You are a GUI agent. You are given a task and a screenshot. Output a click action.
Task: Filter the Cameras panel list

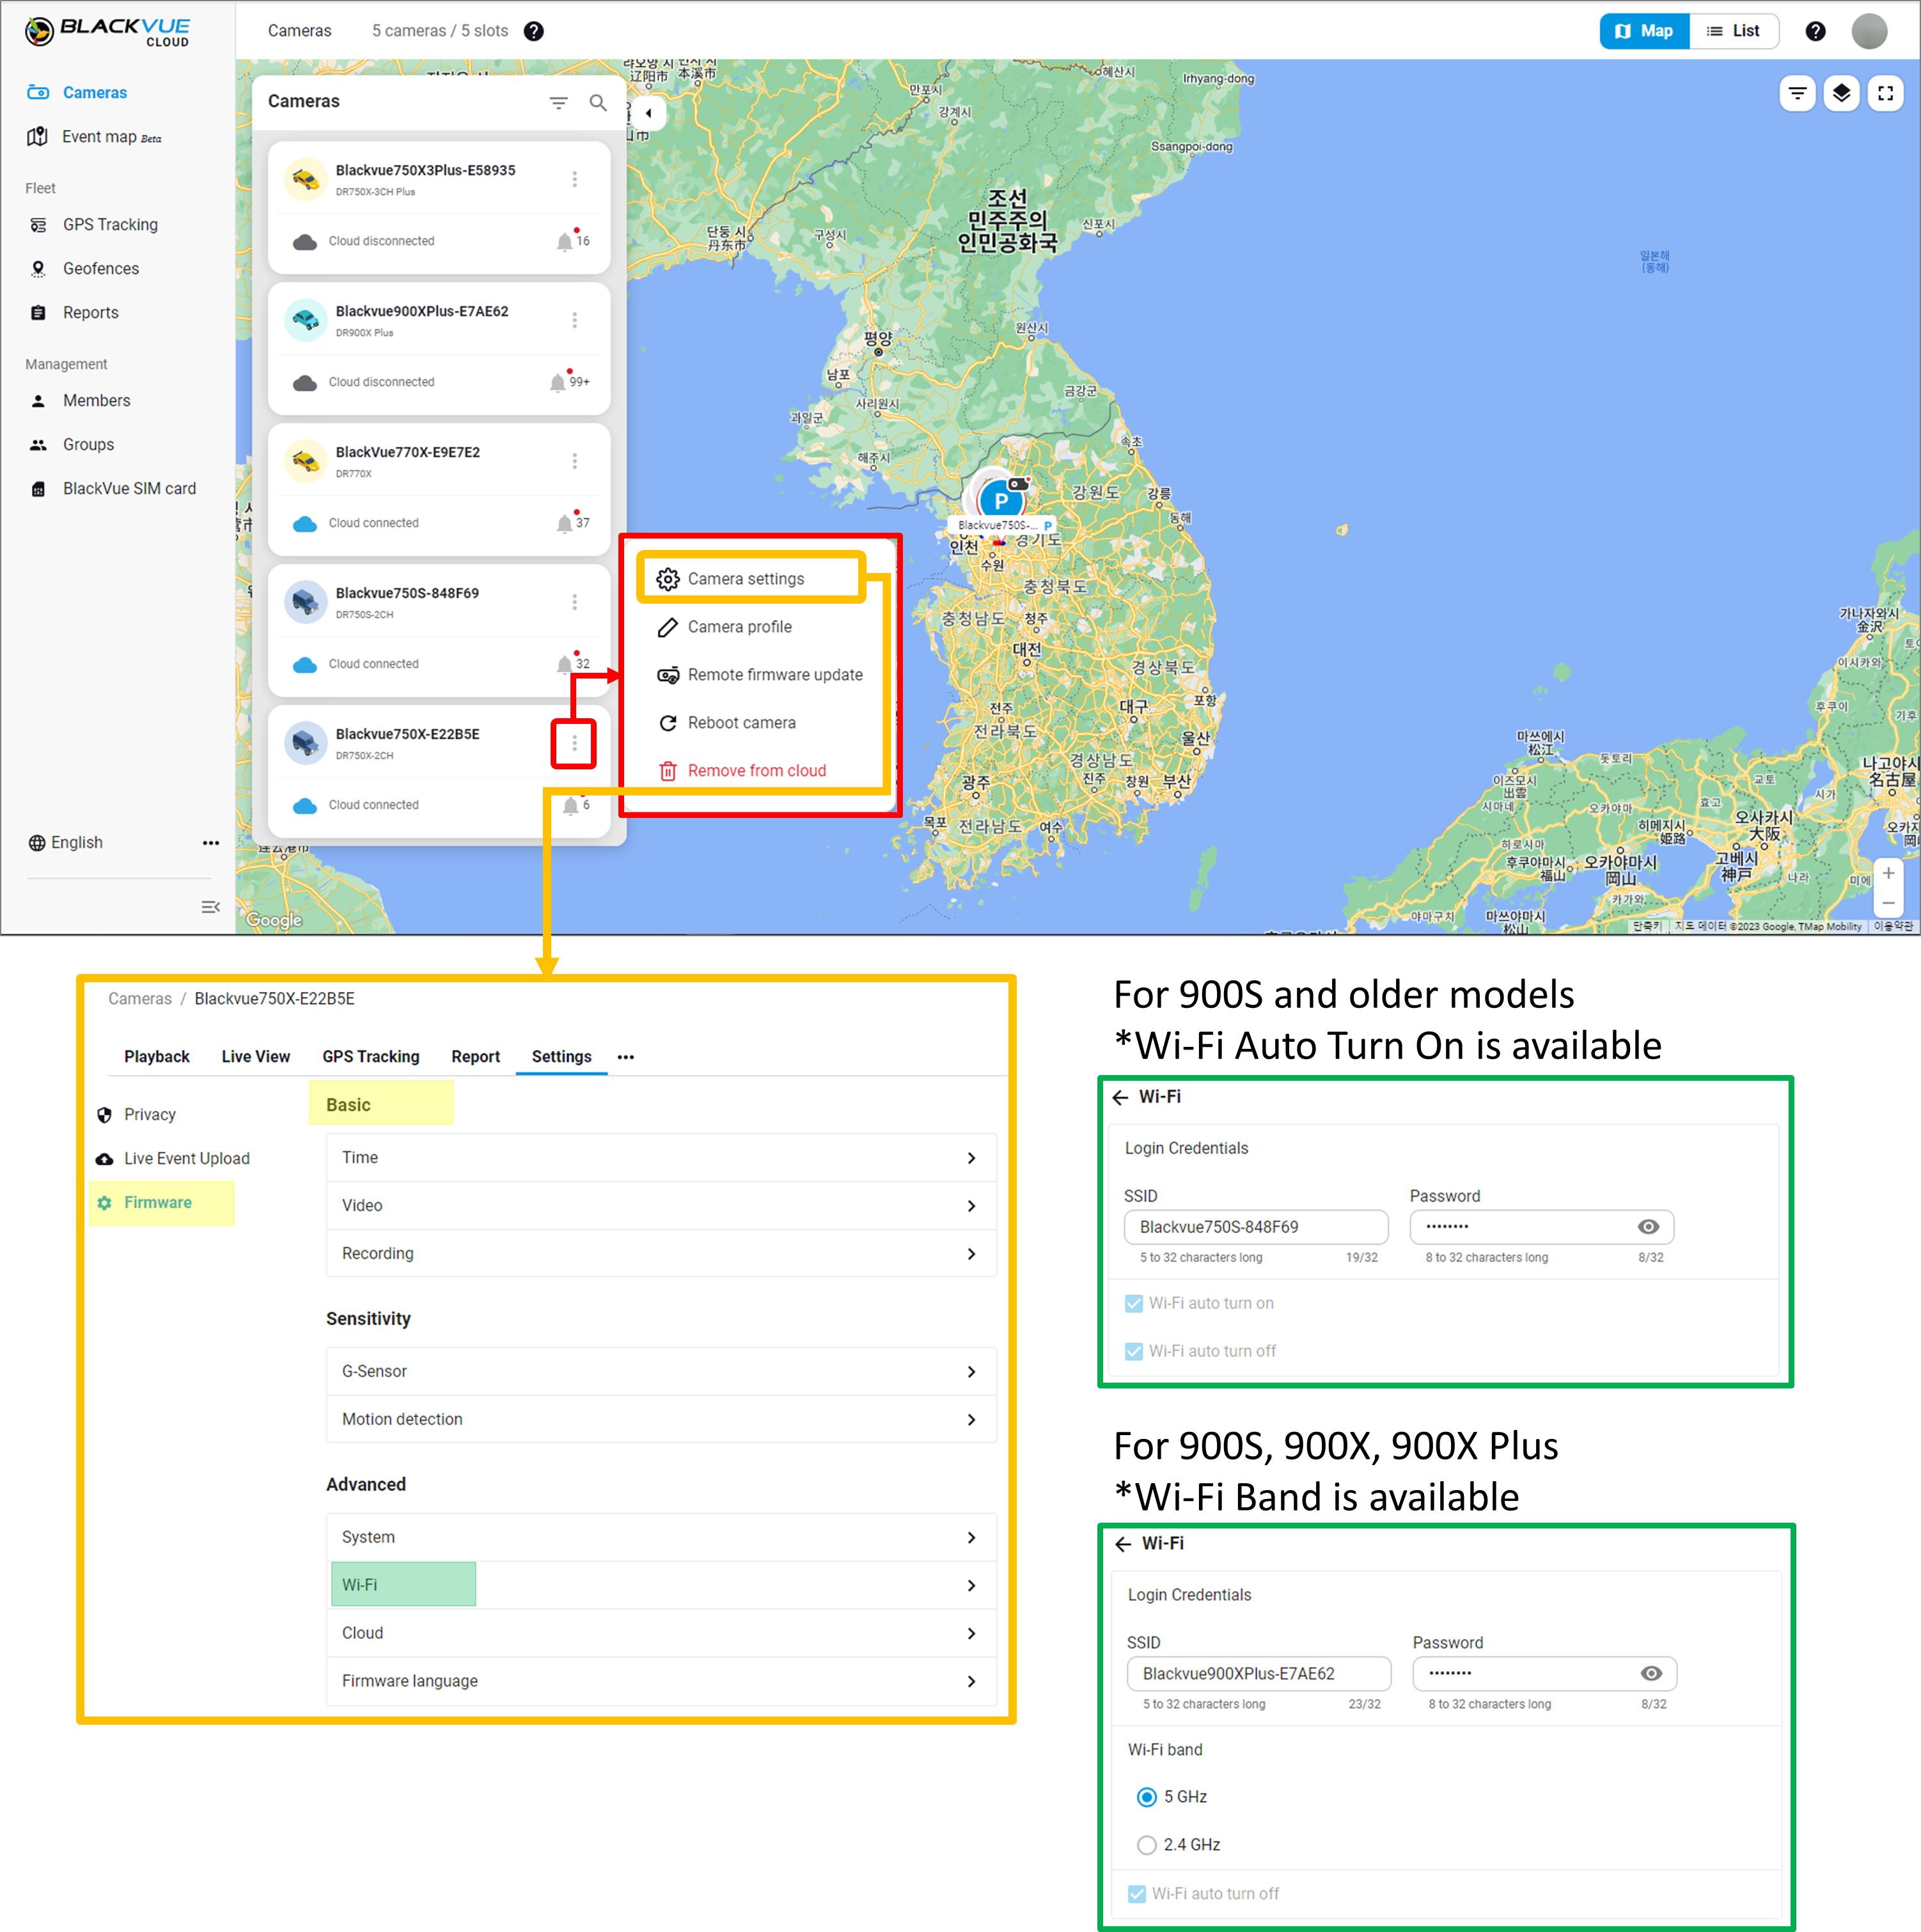tap(559, 102)
